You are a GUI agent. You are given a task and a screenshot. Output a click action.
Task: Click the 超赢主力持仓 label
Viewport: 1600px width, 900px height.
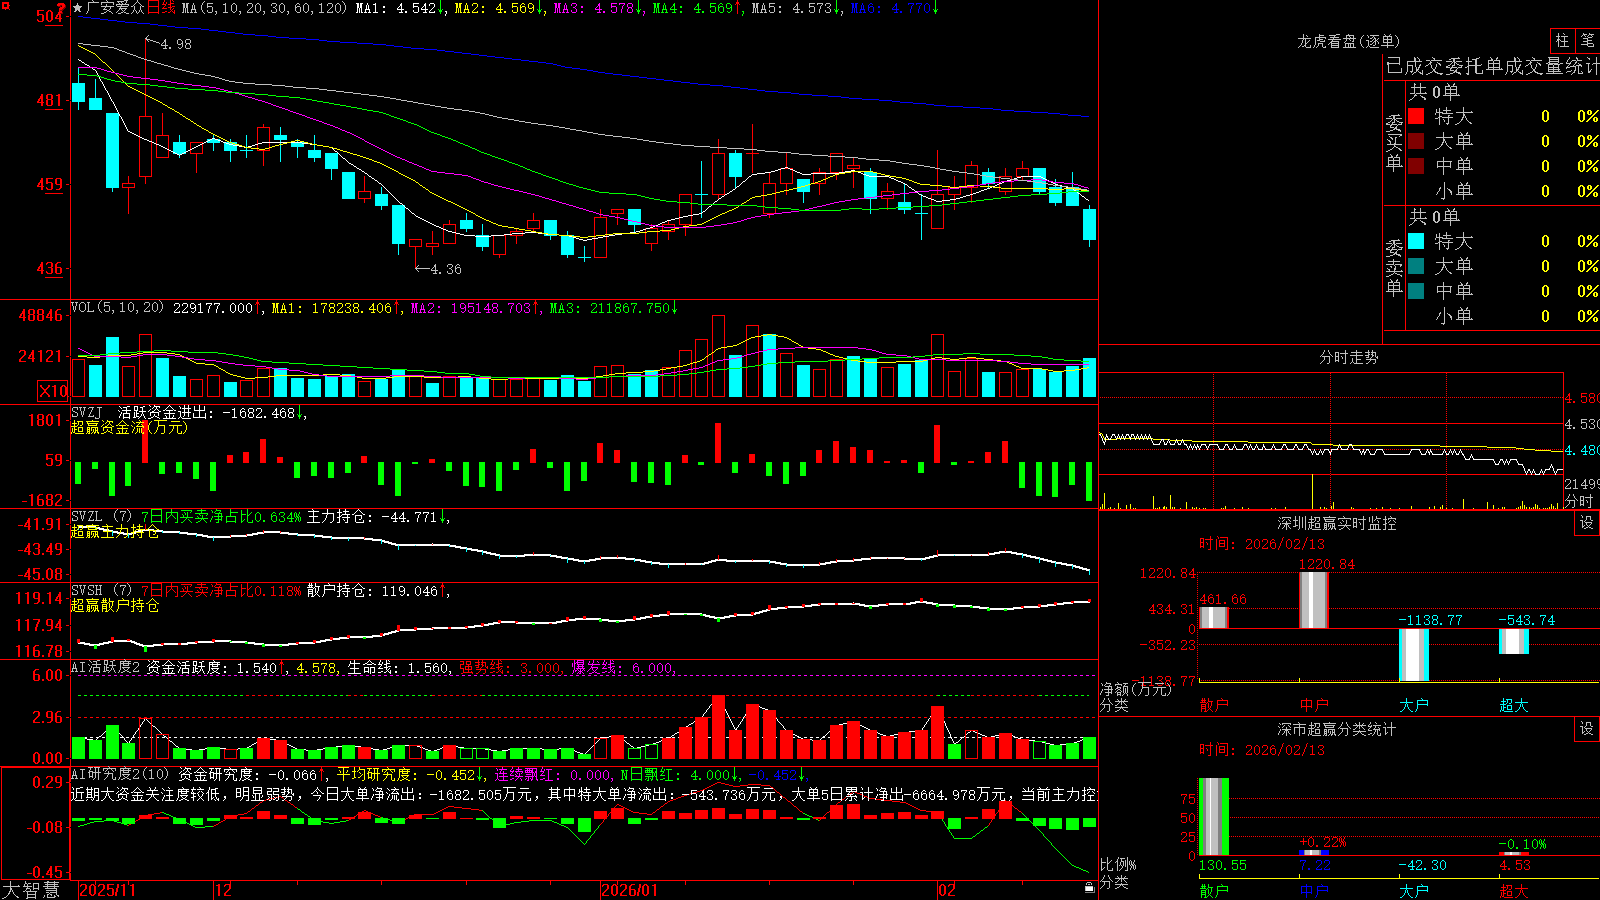[x=115, y=531]
